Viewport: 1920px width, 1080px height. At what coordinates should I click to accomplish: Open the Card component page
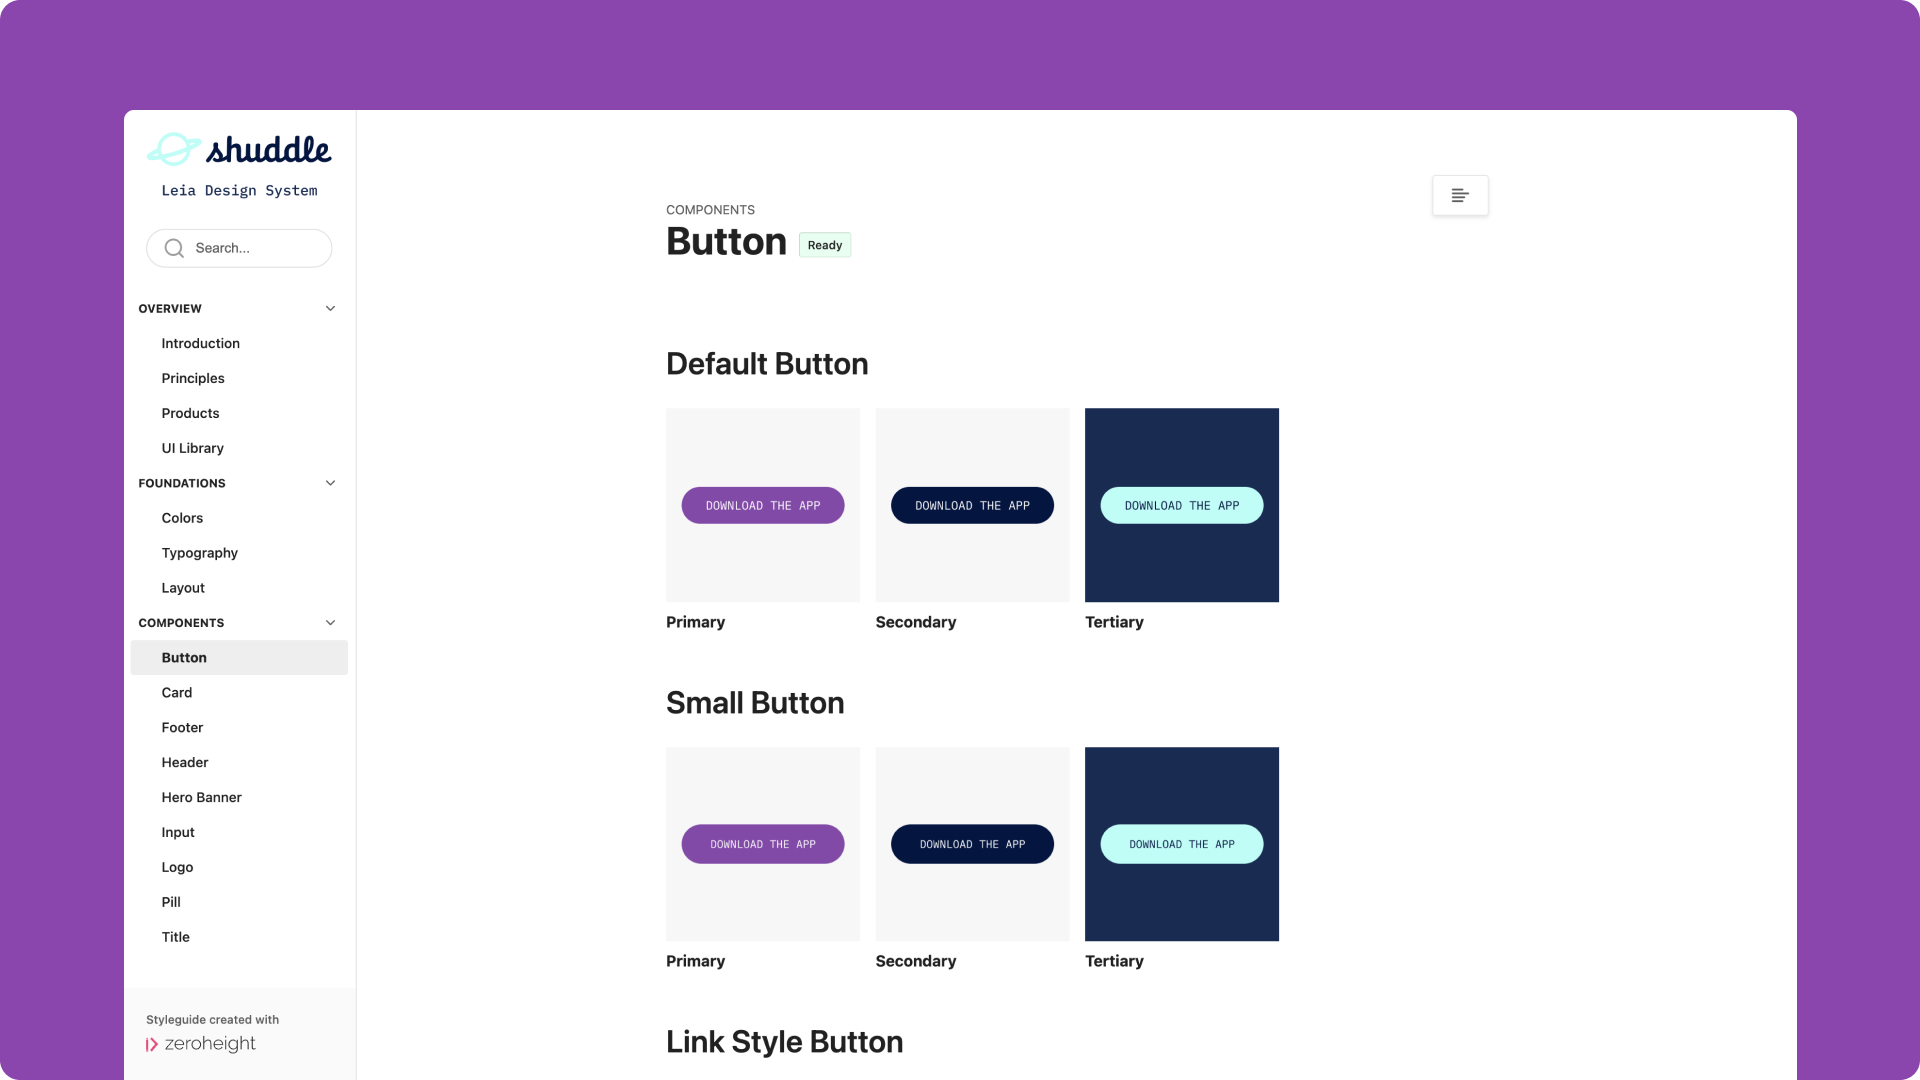coord(176,692)
